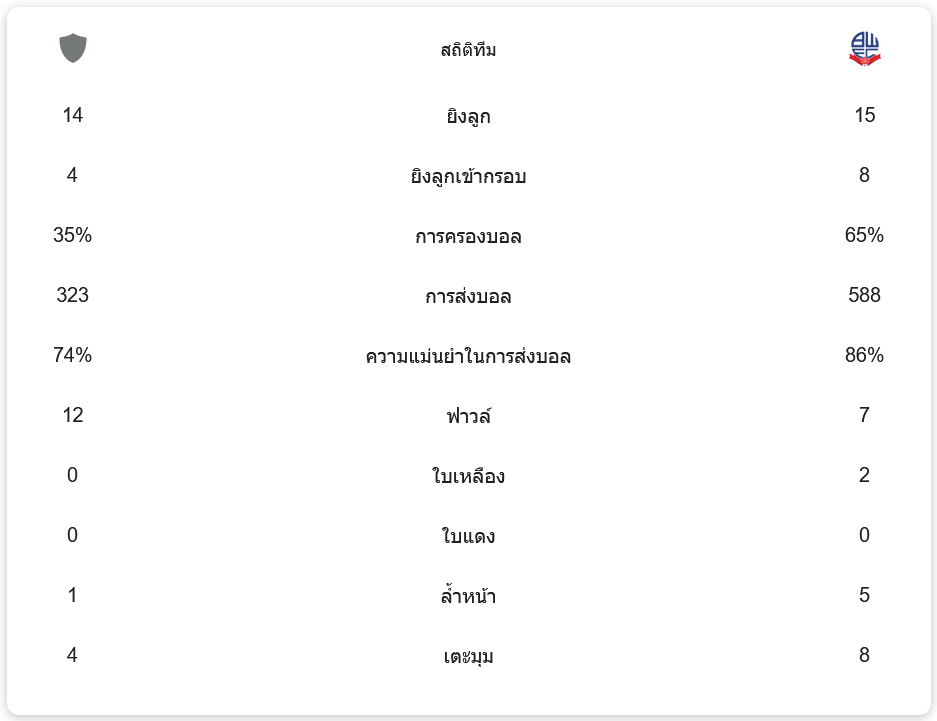Click the ยิงลูกเข้ากรอบ row label
937x721 pixels.
[468, 177]
